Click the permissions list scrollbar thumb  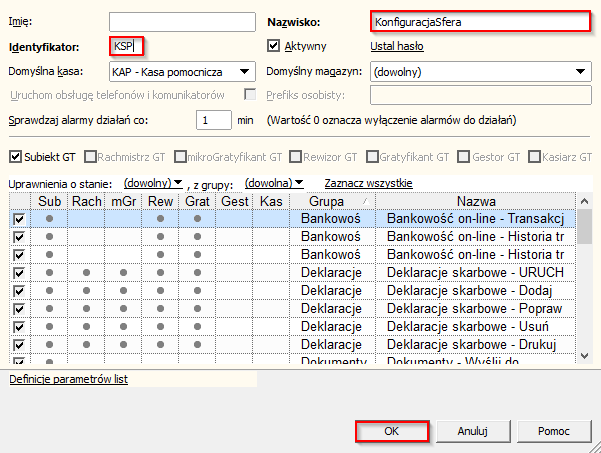(x=585, y=226)
